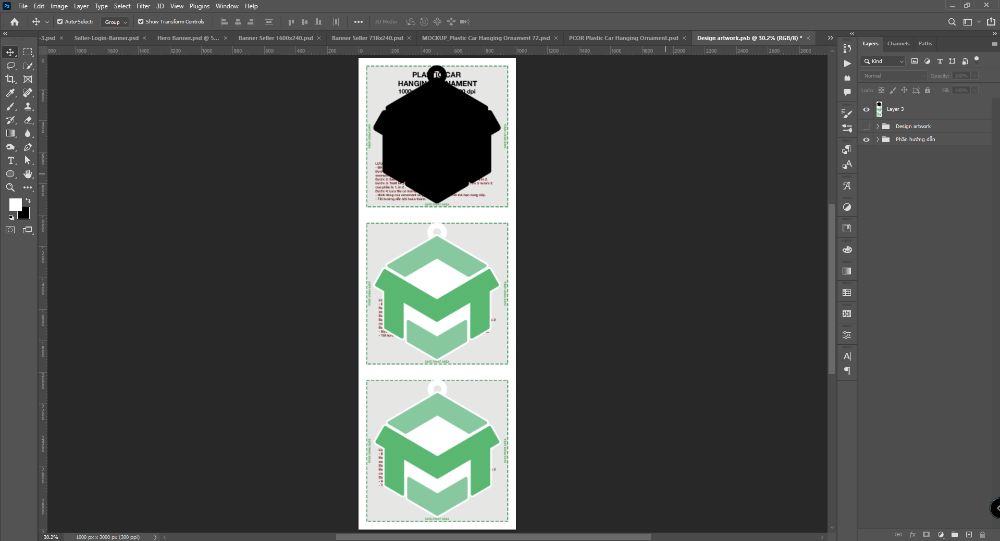
Task: Show the Design artwork group
Action: coord(866,126)
